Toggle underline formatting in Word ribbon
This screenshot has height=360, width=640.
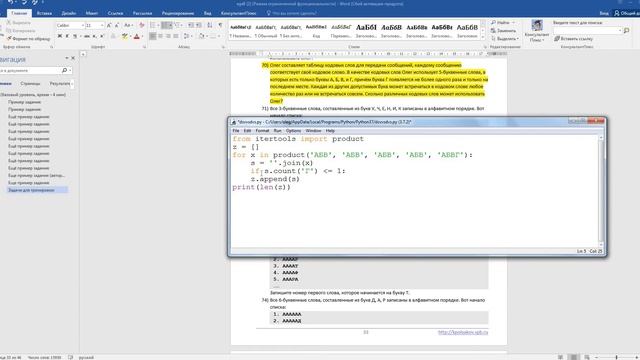[x=75, y=36]
